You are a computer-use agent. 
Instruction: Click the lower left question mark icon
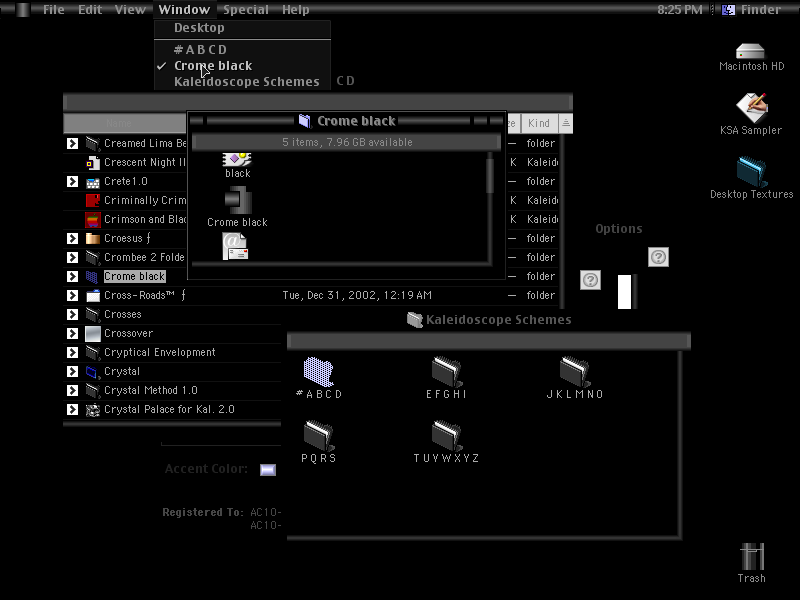pos(590,280)
